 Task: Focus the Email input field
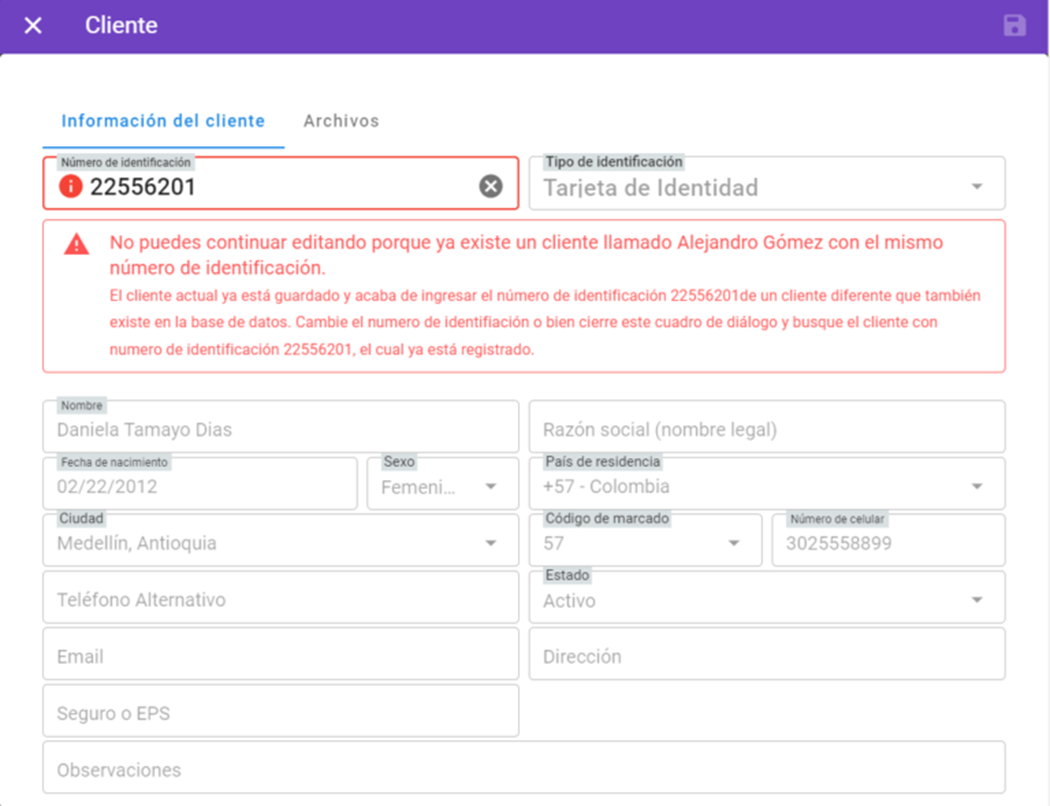(280, 657)
